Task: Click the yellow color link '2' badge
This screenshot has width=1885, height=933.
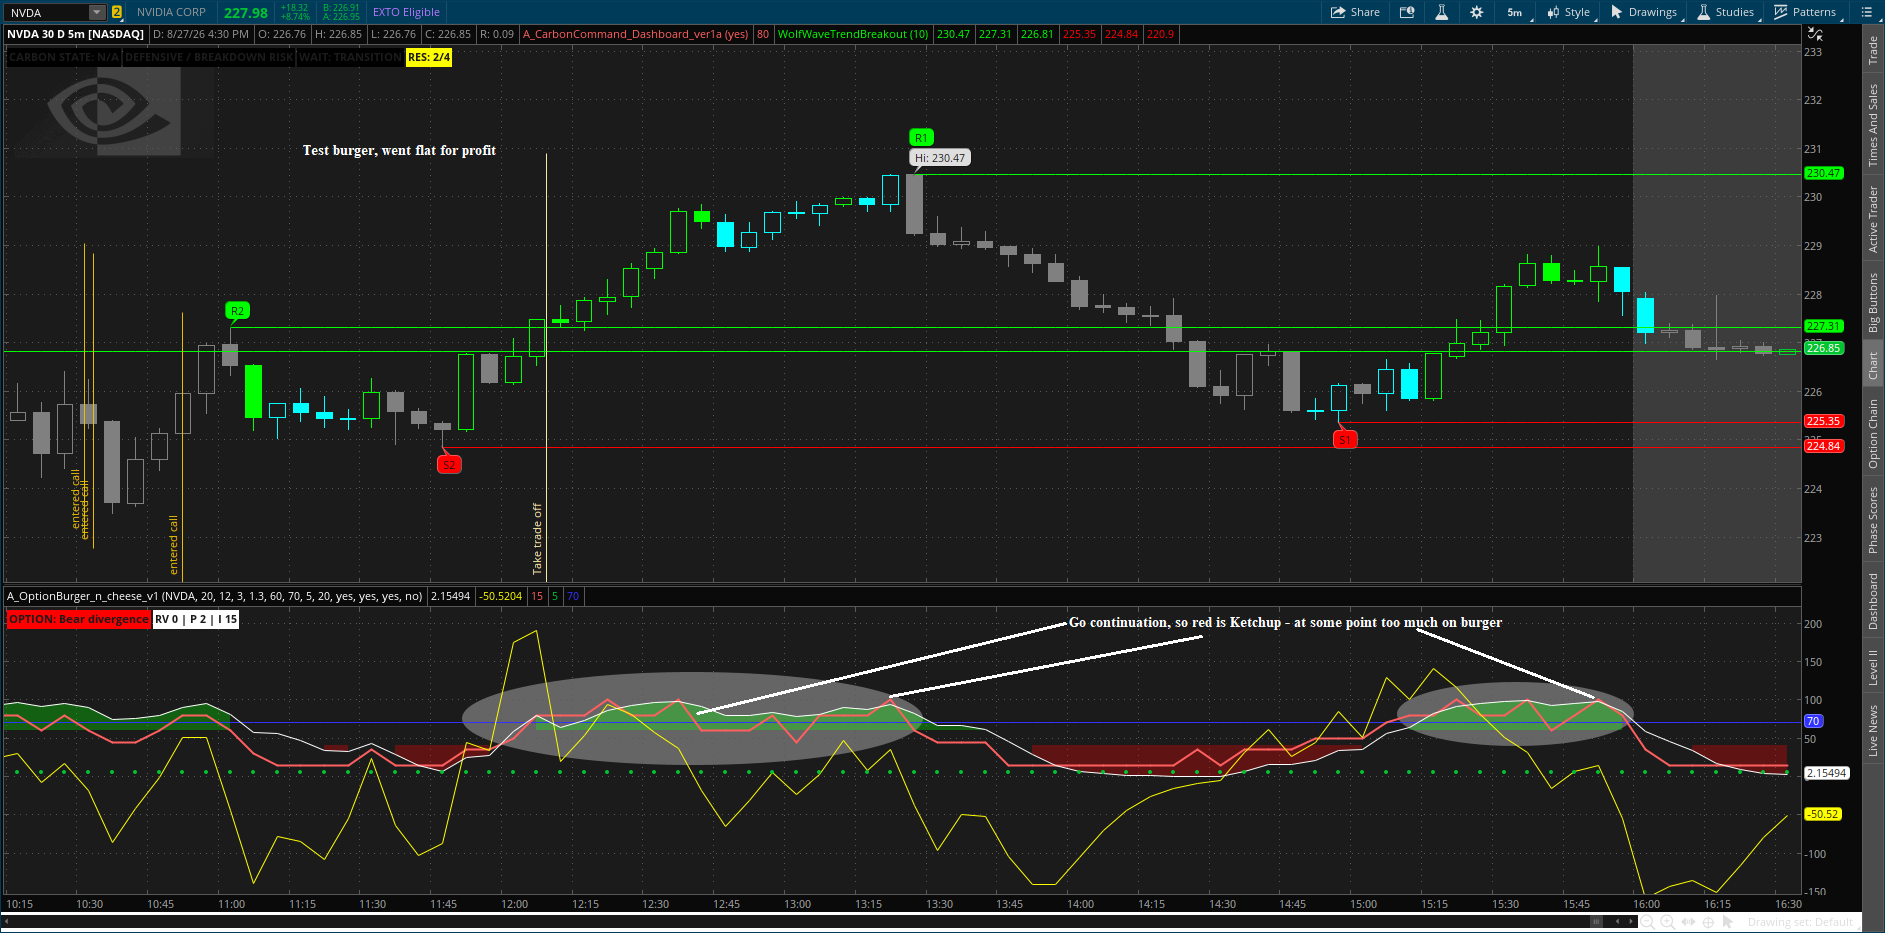Action: click(117, 12)
